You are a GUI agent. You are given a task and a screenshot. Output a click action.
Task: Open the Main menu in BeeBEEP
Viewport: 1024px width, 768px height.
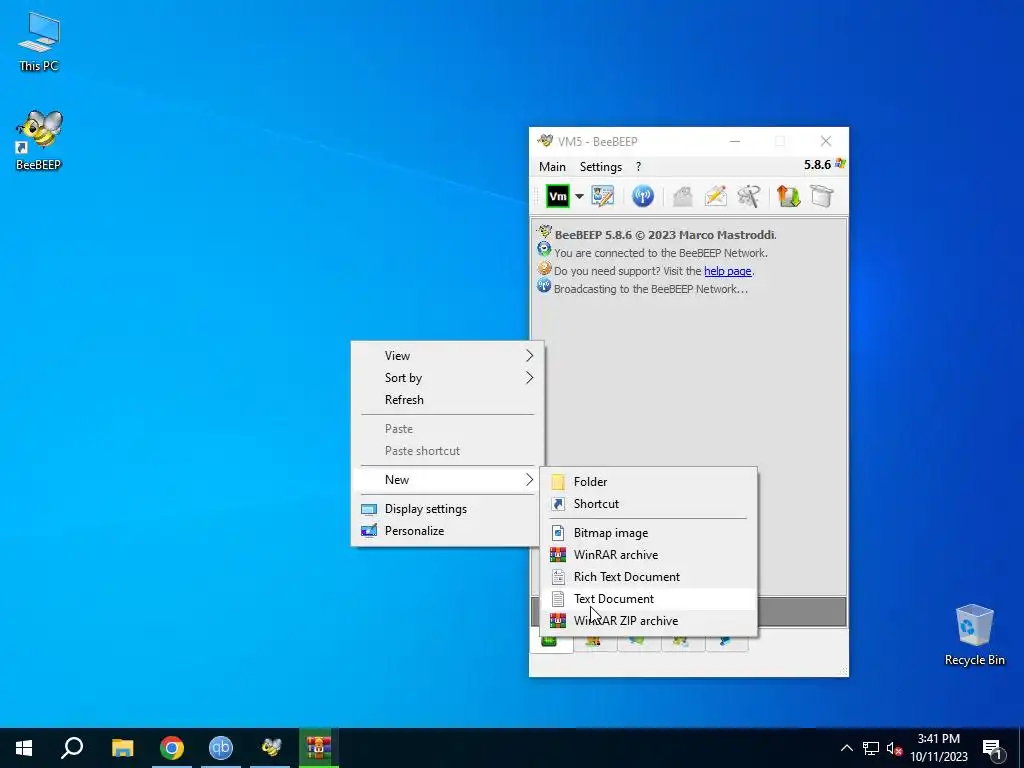click(552, 167)
